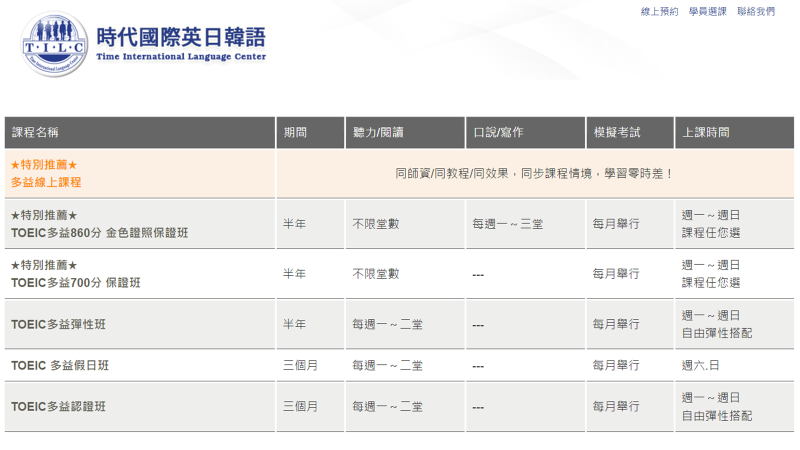Click 自由彈性搭配 in the 彈性班 row
The height and width of the screenshot is (450, 800).
coord(717,334)
